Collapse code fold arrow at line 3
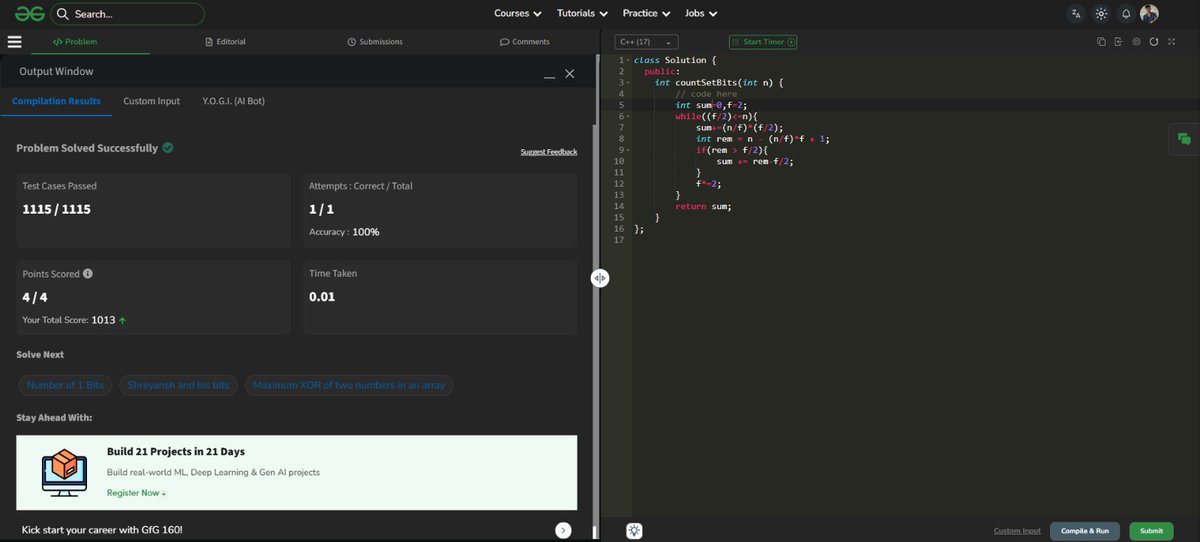The height and width of the screenshot is (542, 1200). pyautogui.click(x=628, y=83)
